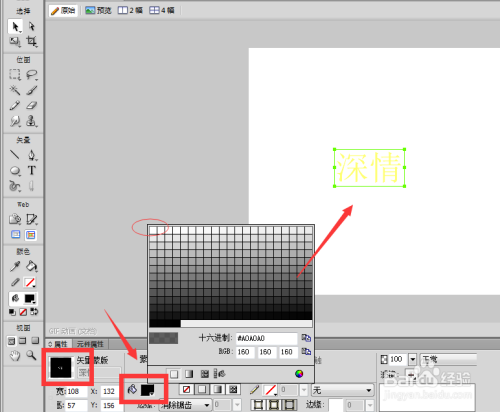The image size is (500, 412).
Task: Select the Line tool
Action: 15,154
